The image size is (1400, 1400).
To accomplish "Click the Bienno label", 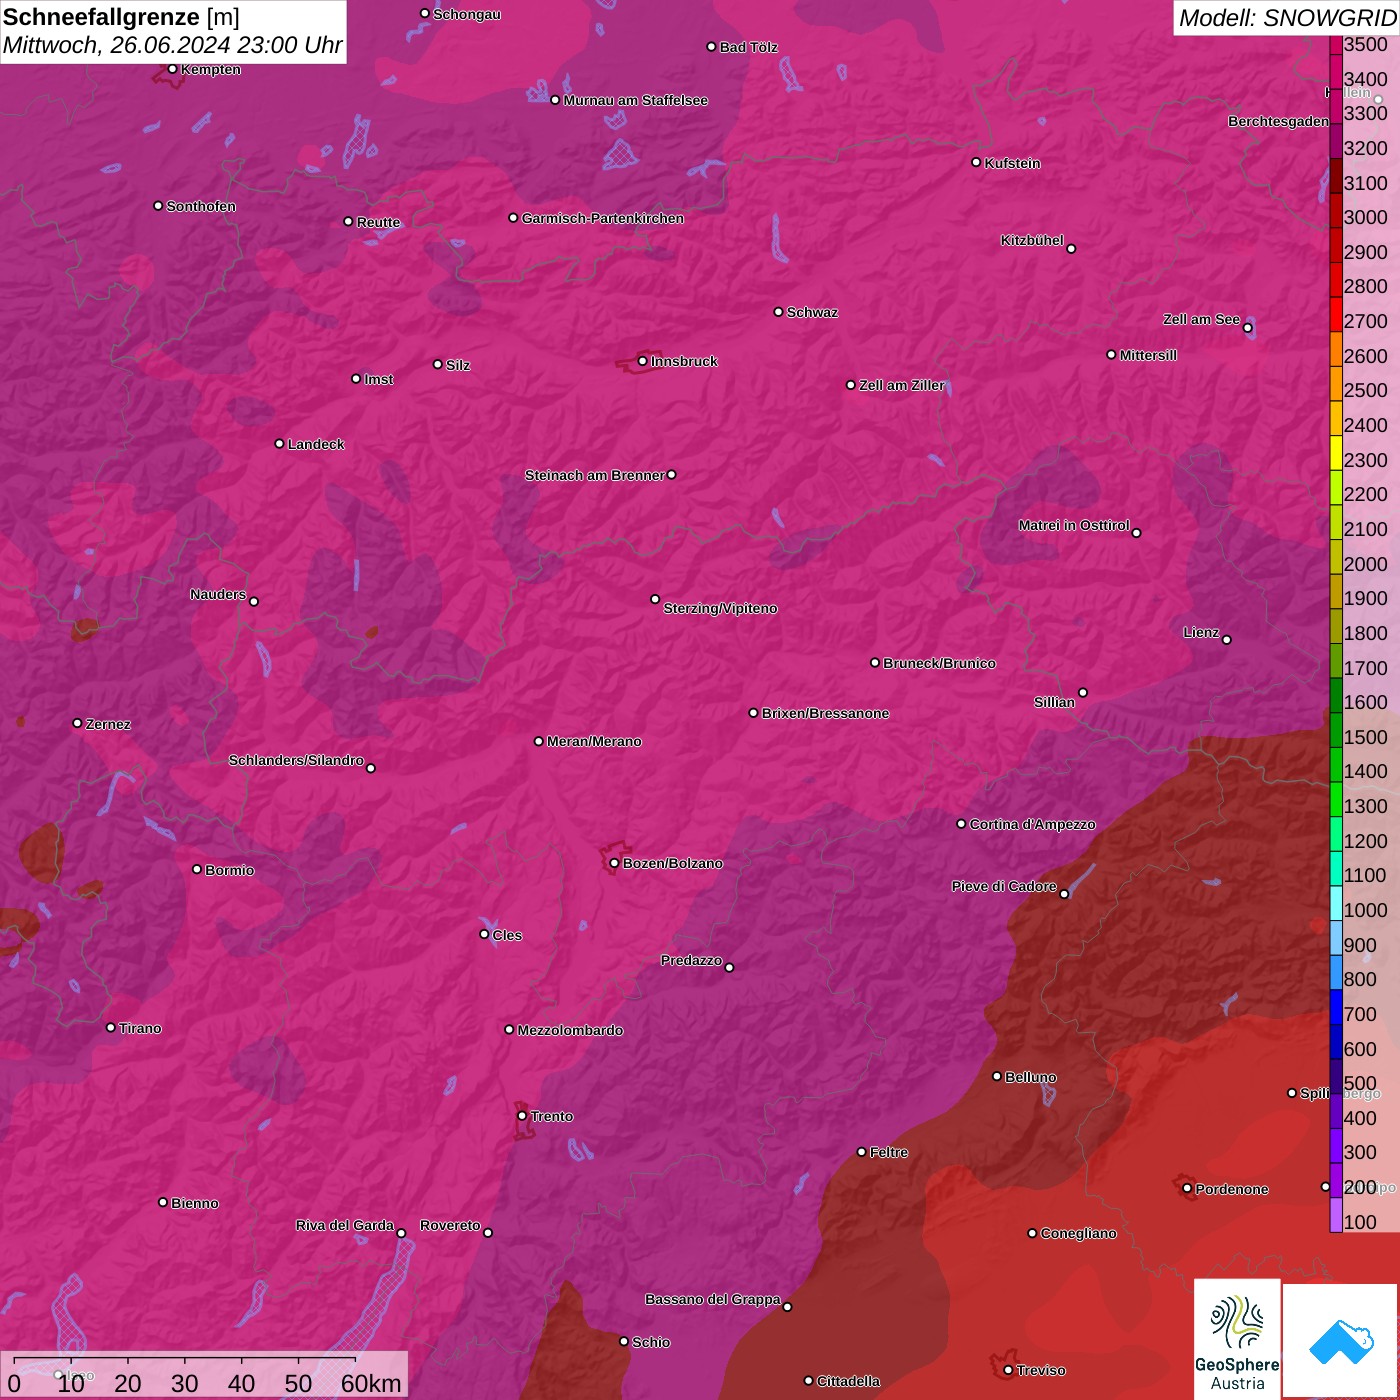I will pos(195,1203).
